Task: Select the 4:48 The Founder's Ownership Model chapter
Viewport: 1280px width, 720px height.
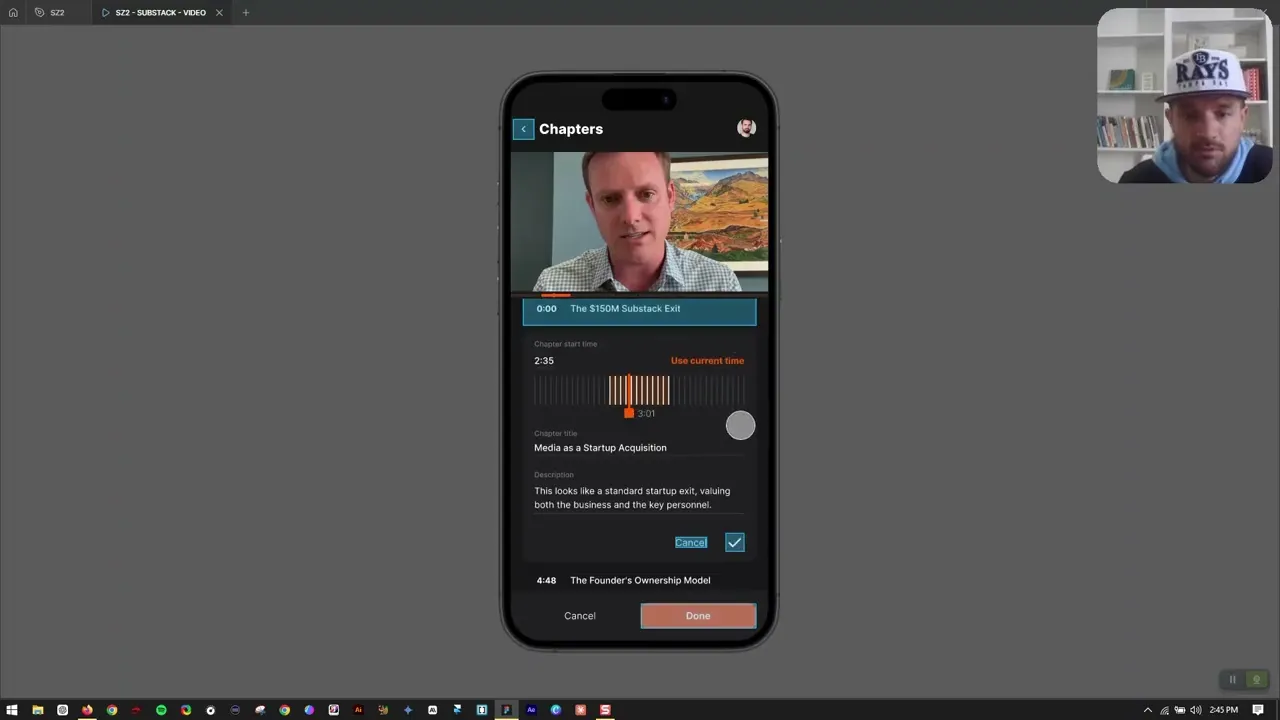Action: pyautogui.click(x=639, y=580)
